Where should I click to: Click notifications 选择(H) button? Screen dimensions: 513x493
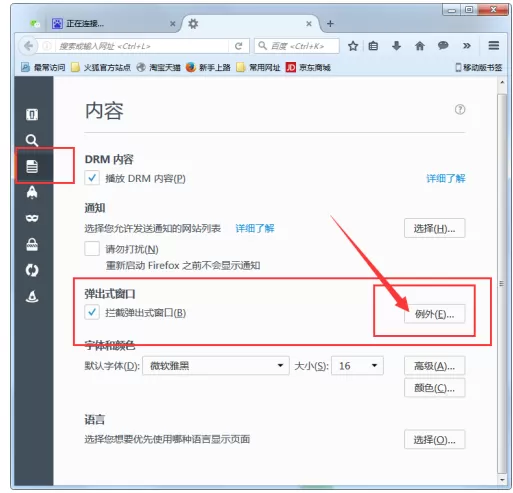pyautogui.click(x=434, y=228)
